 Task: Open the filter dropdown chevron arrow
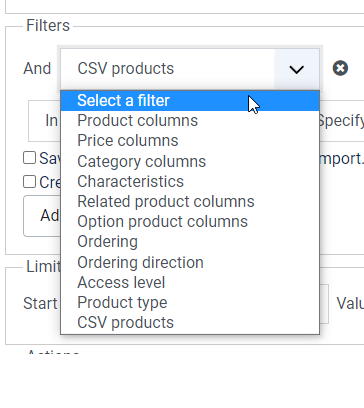pyautogui.click(x=296, y=69)
